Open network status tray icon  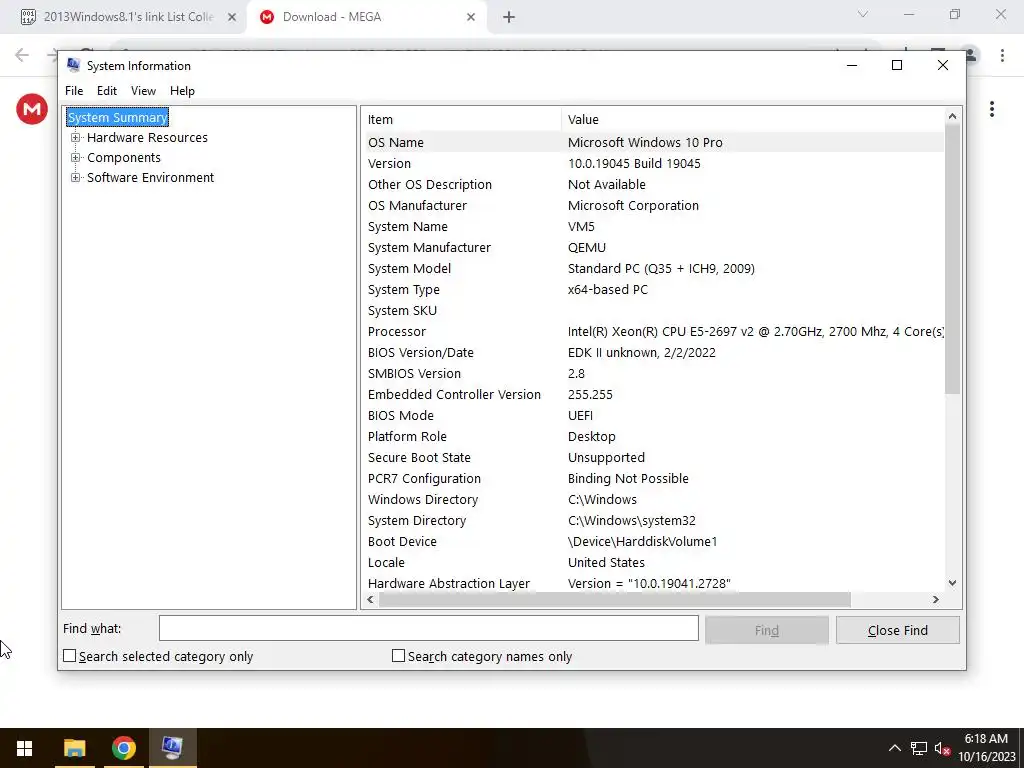919,748
